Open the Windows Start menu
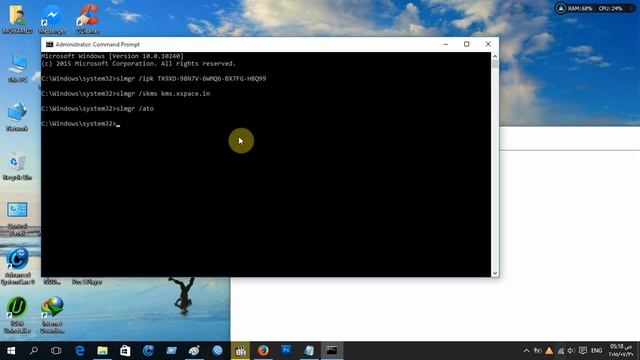 11,351
